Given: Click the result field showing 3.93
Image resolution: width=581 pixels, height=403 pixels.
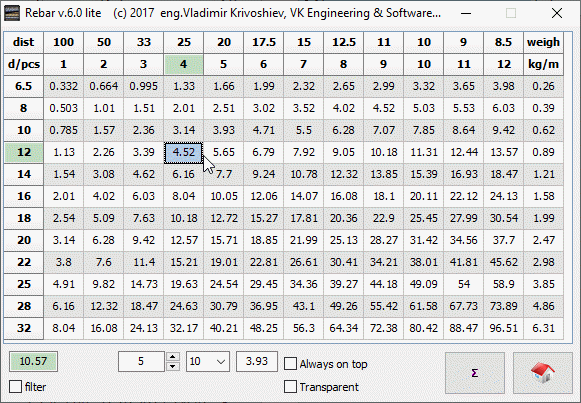Looking at the screenshot, I should coord(257,362).
